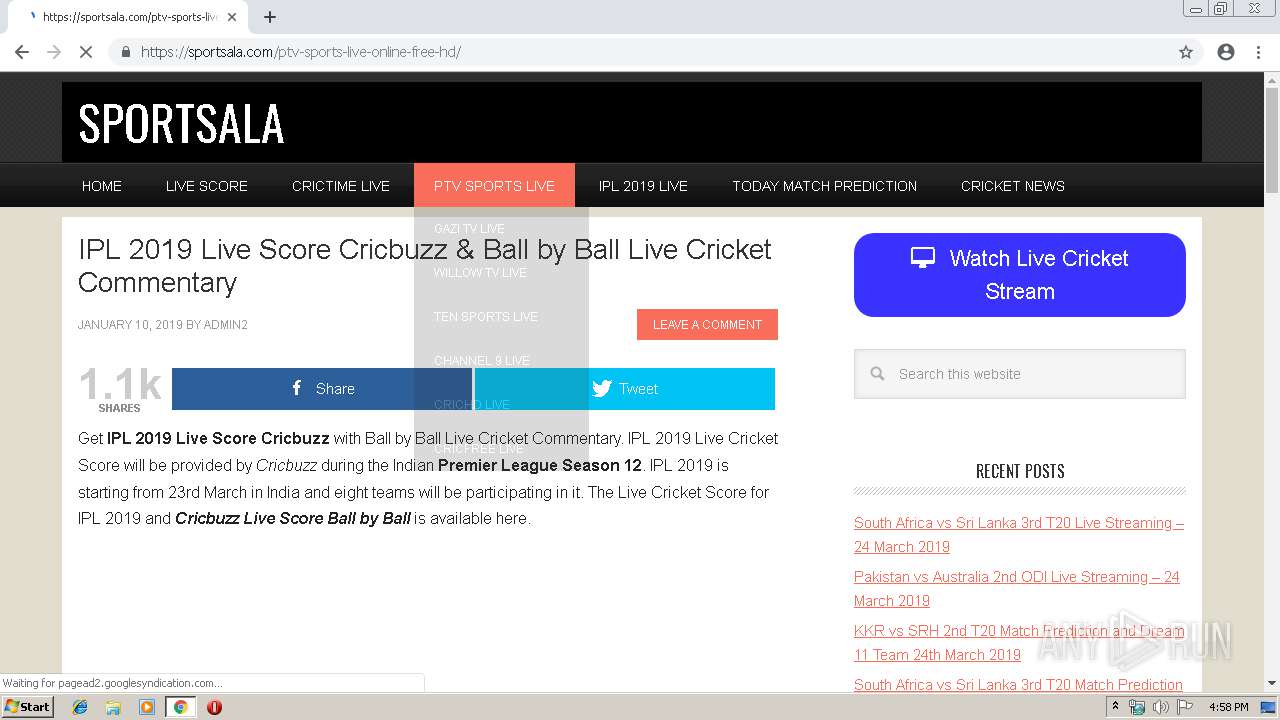Close the sportsala browser tab
Screen dimensions: 1280x720
[x=232, y=17]
